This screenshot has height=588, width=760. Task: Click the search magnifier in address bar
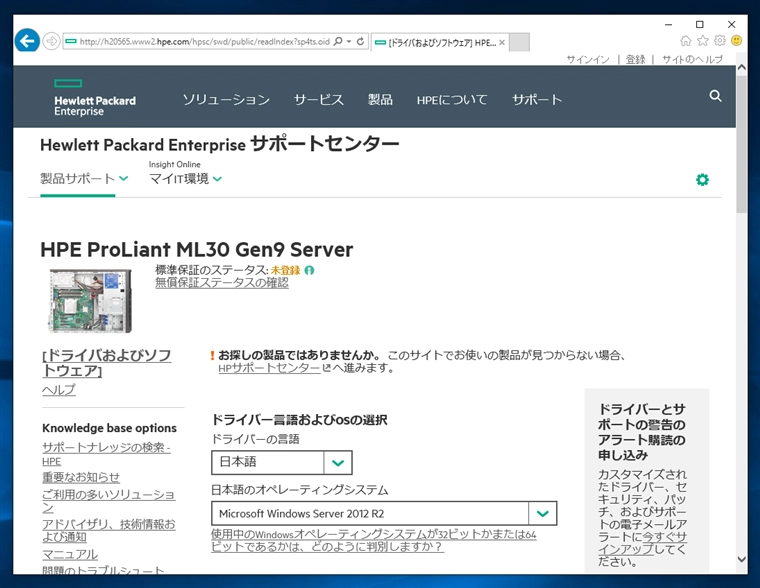pos(338,41)
